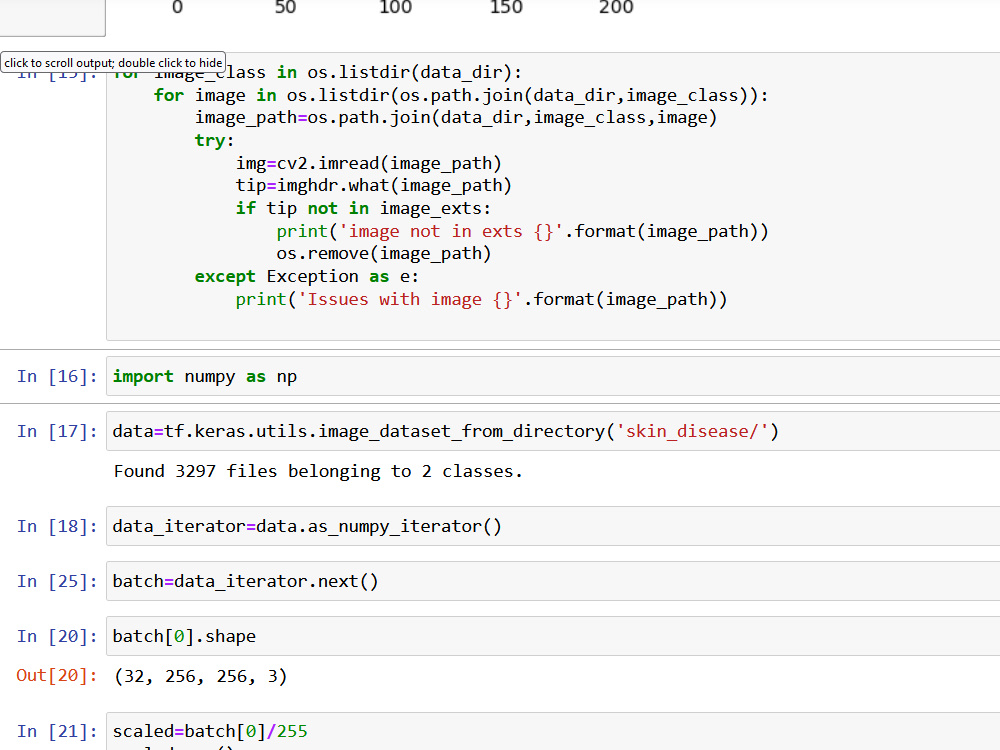Screen dimensions: 1000x750
Task: Click the output value (32, 256, 256, 3)
Action: pyautogui.click(x=200, y=676)
